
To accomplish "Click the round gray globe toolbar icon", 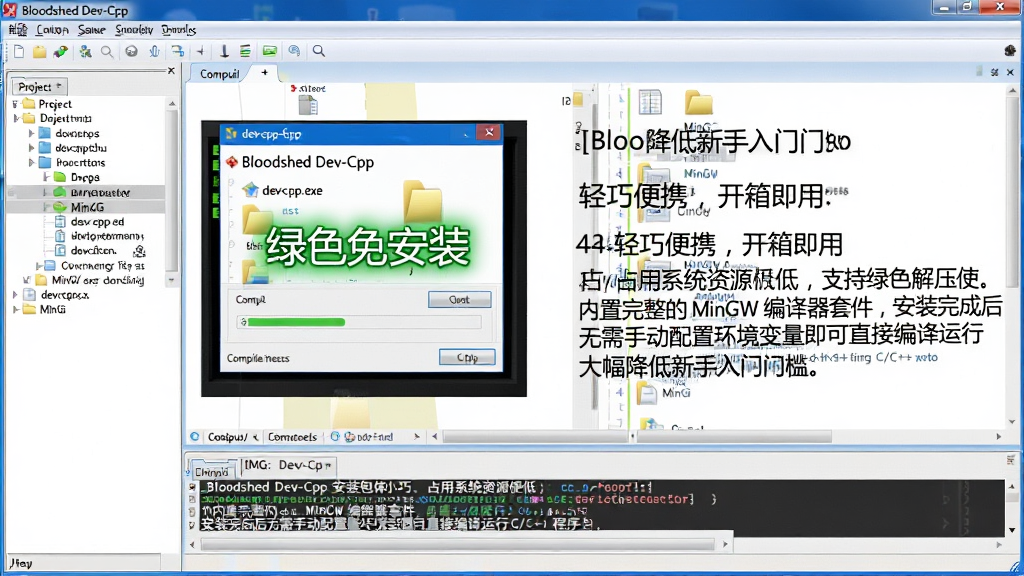I will point(131,51).
